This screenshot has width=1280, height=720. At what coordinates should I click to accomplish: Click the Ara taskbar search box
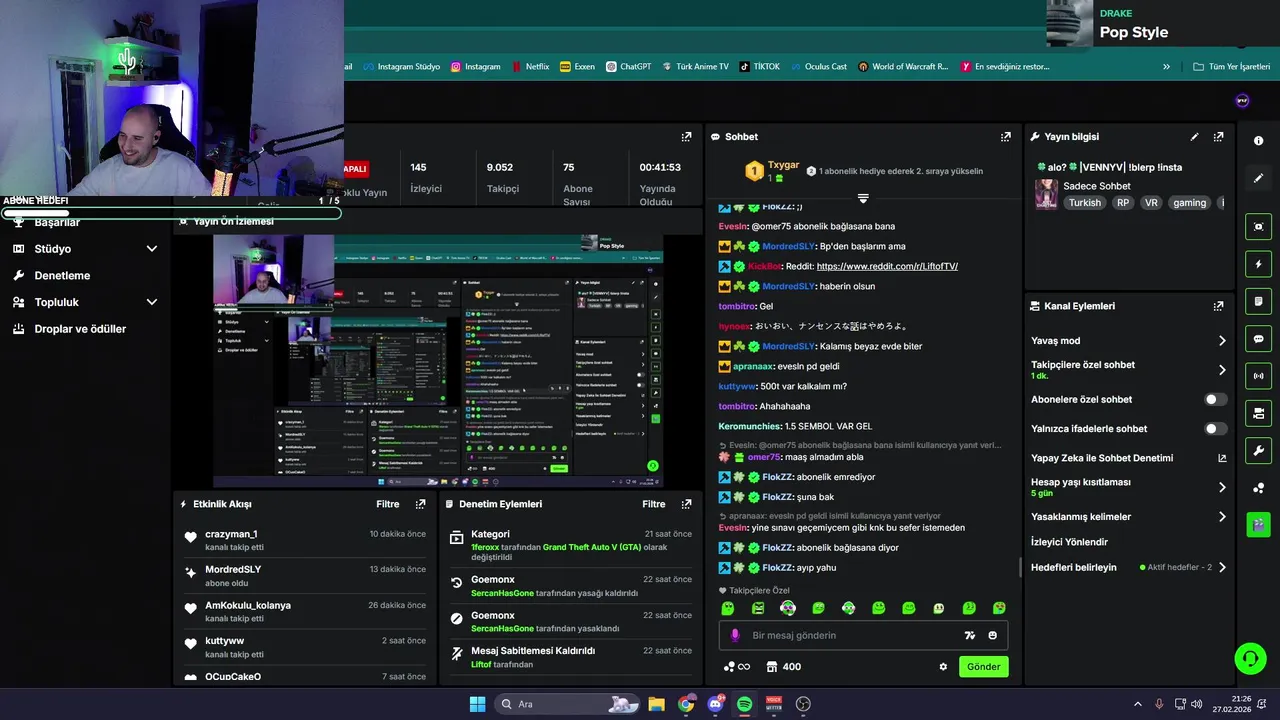point(569,704)
